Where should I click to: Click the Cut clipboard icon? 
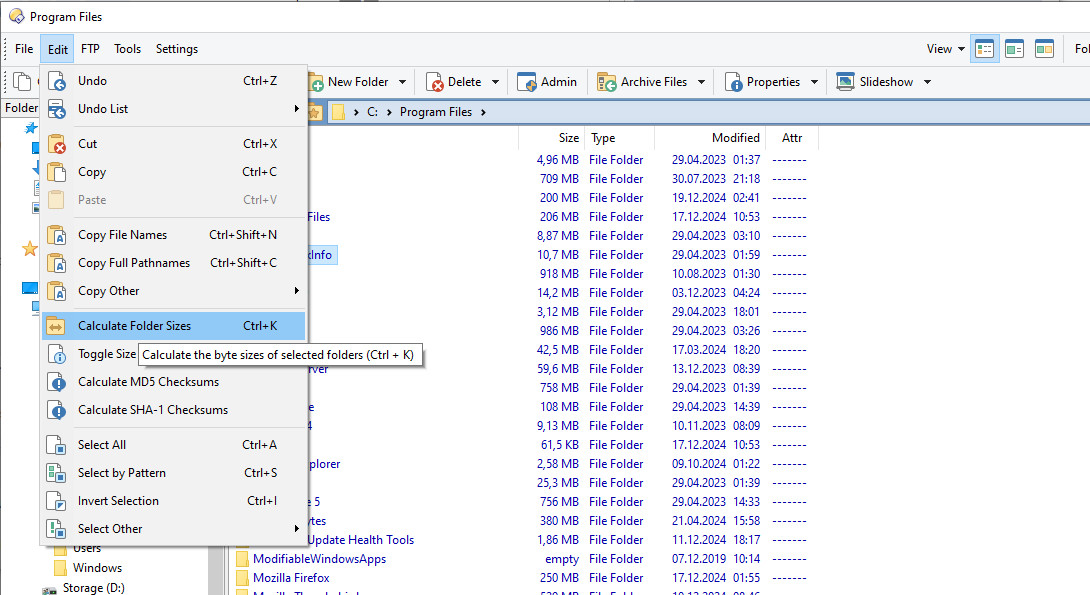click(x=57, y=144)
